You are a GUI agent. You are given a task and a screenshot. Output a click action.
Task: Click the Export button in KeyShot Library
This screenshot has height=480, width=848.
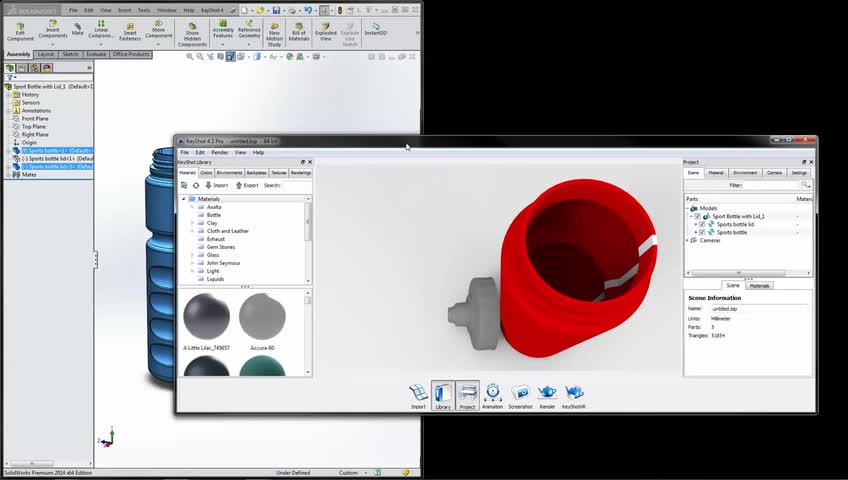coord(247,185)
